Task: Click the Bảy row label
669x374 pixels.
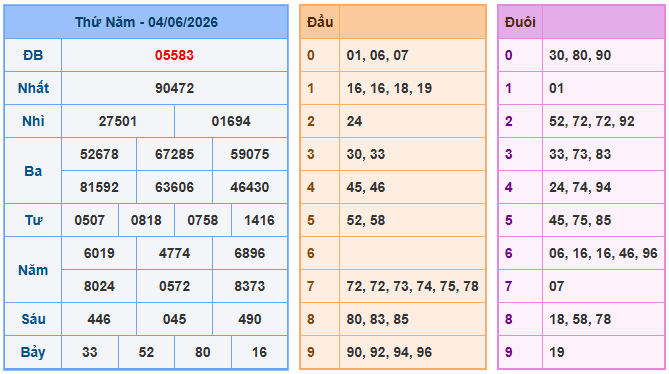Action: 33,352
